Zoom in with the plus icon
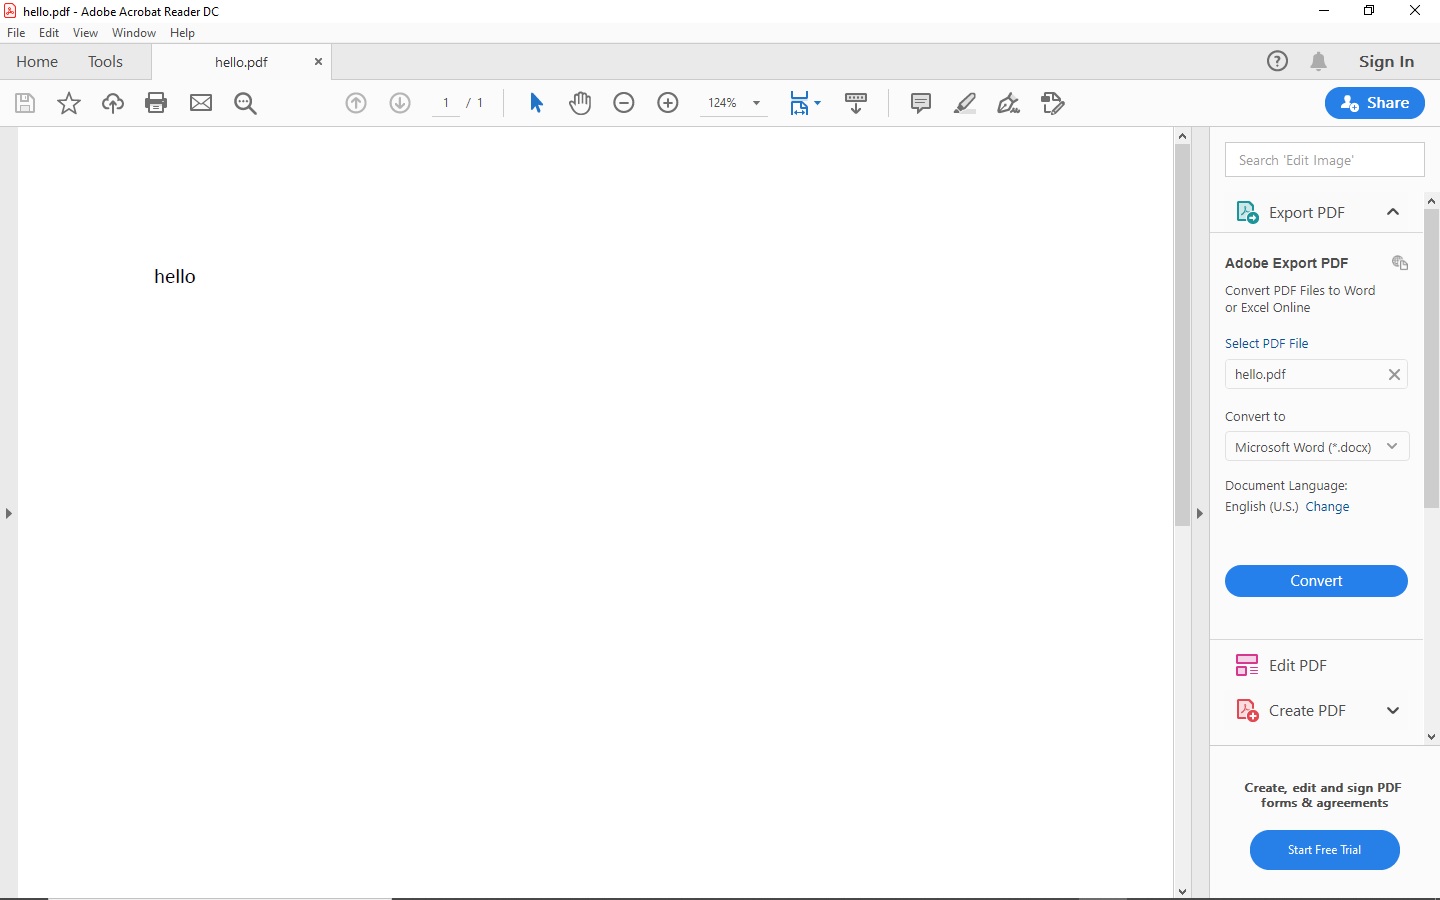1440x900 pixels. 668,103
